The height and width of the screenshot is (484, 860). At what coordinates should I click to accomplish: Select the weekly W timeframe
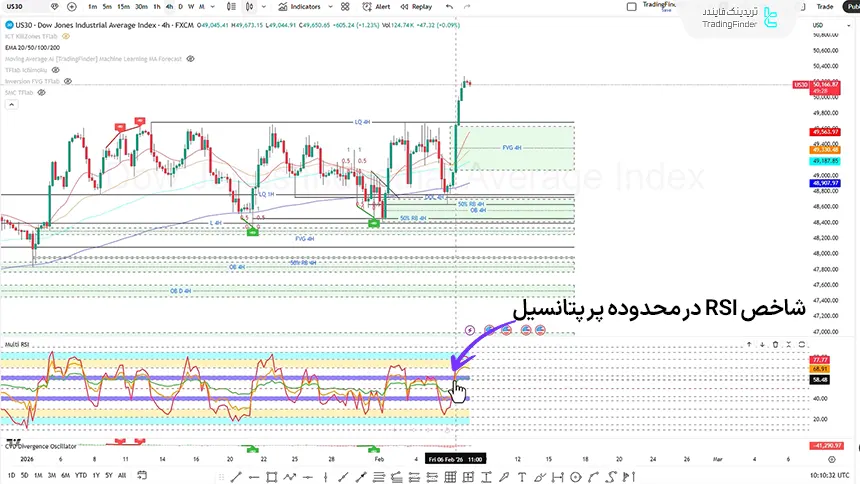[191, 7]
